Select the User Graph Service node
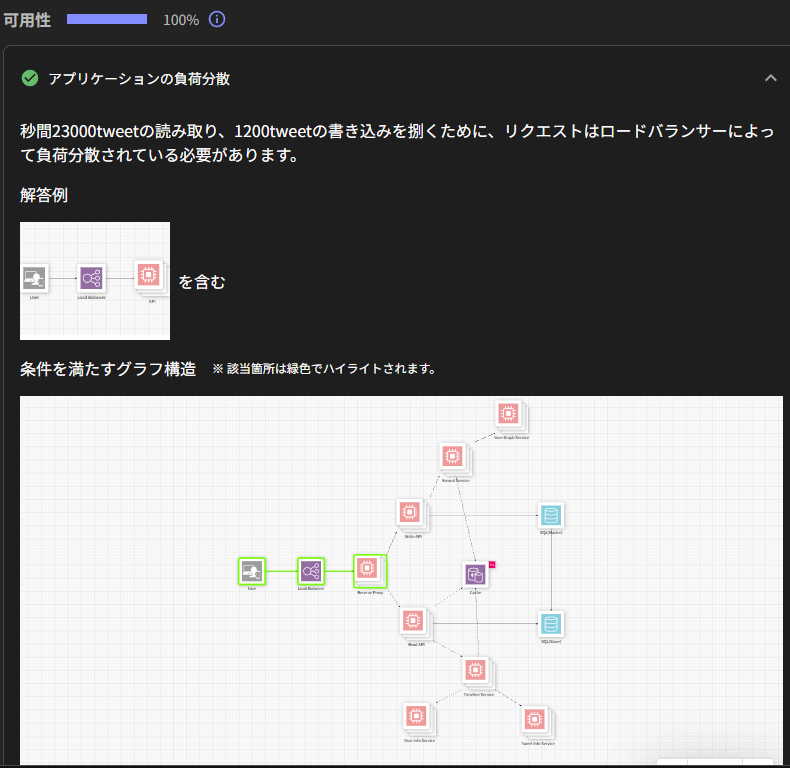 pyautogui.click(x=509, y=415)
